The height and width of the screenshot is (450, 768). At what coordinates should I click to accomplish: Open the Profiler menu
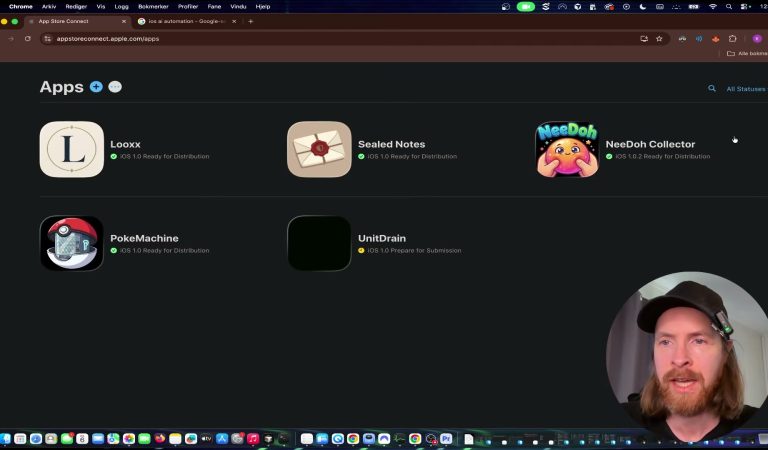click(x=188, y=6)
